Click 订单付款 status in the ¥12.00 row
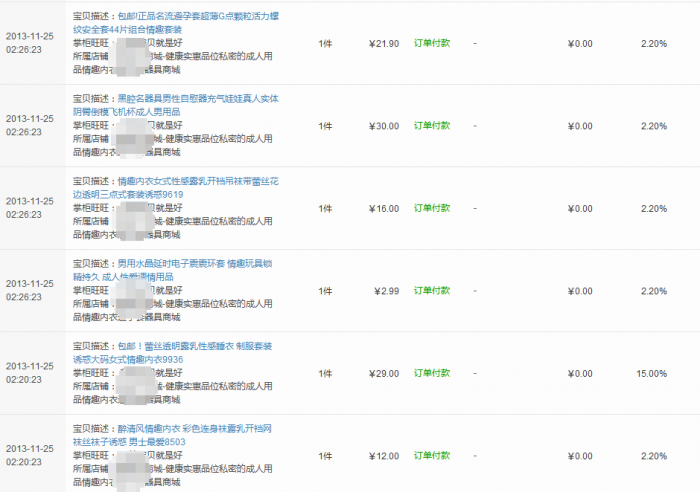Screen dimensions: 700x492 click(x=432, y=456)
